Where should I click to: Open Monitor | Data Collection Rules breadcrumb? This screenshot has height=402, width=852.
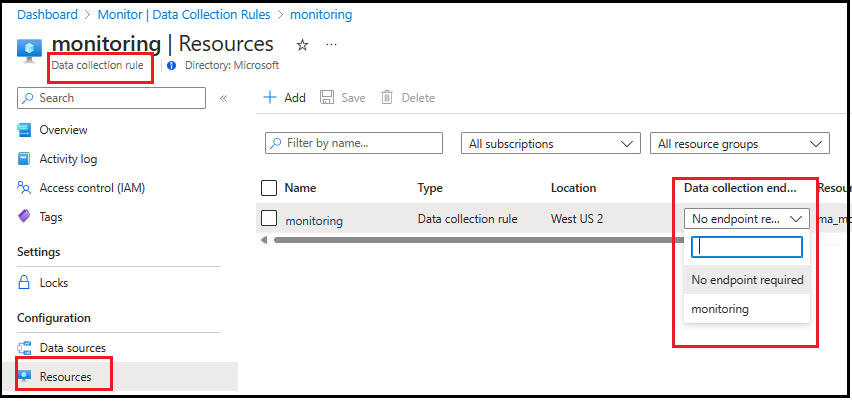(x=184, y=15)
